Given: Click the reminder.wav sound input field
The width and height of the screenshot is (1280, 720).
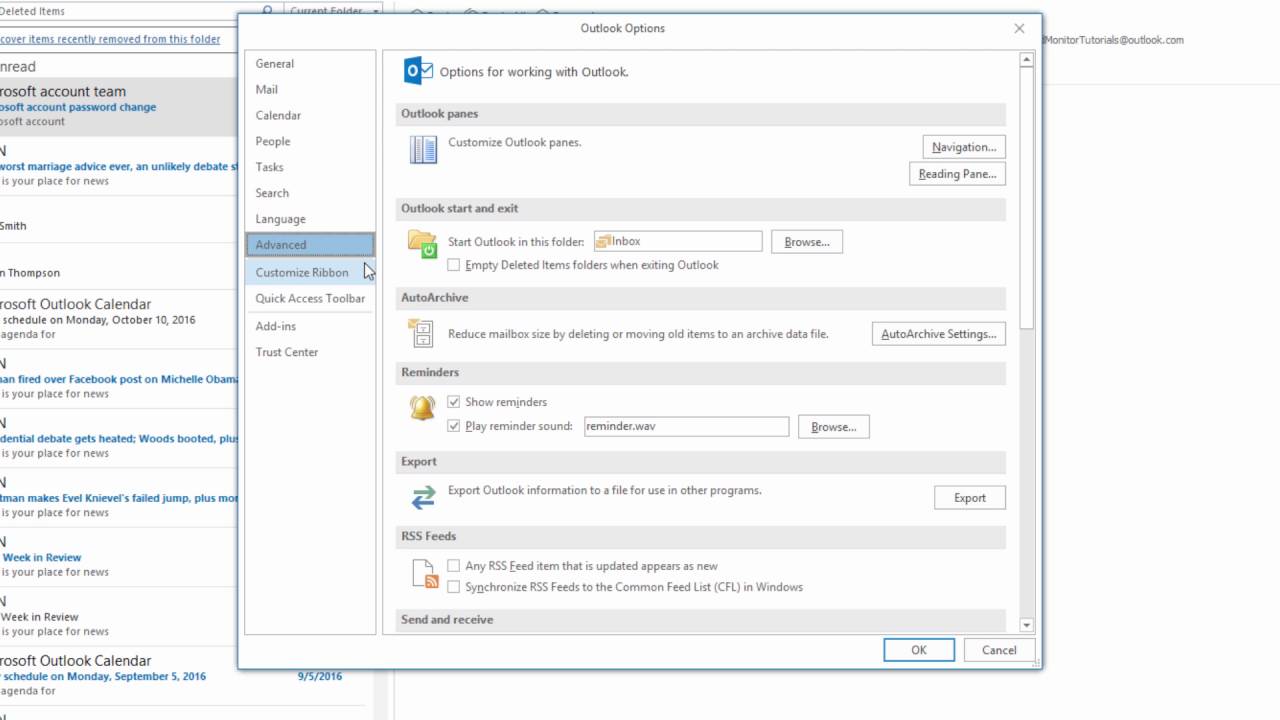Looking at the screenshot, I should (687, 426).
